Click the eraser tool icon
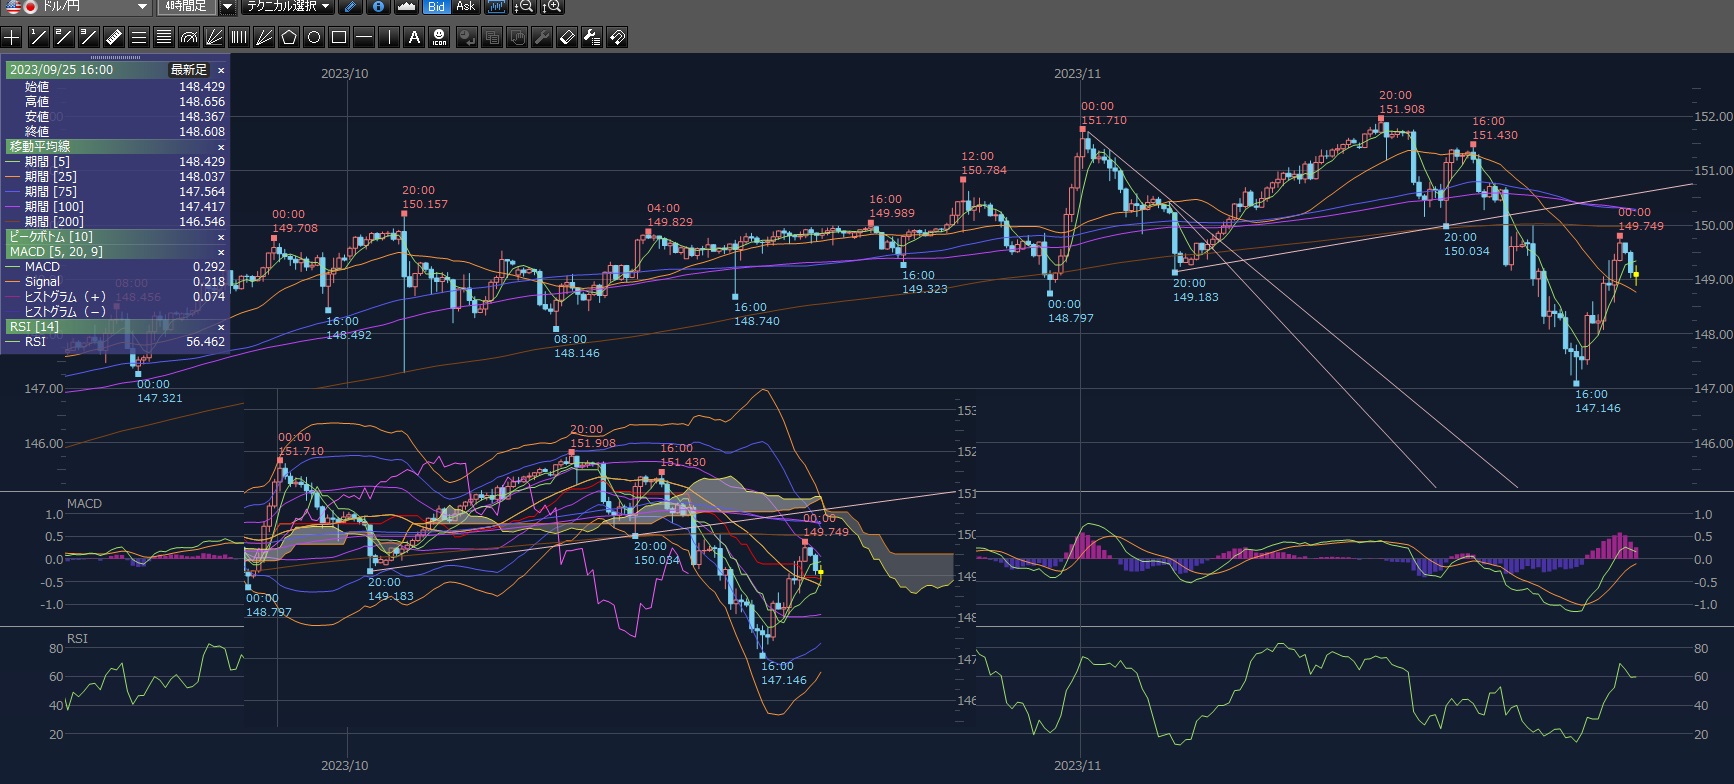 point(566,38)
